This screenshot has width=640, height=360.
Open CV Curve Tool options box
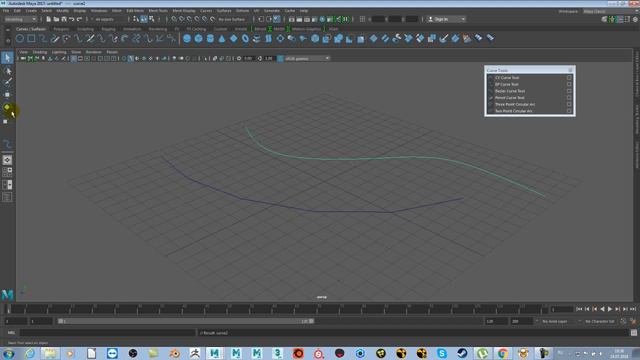(569, 78)
